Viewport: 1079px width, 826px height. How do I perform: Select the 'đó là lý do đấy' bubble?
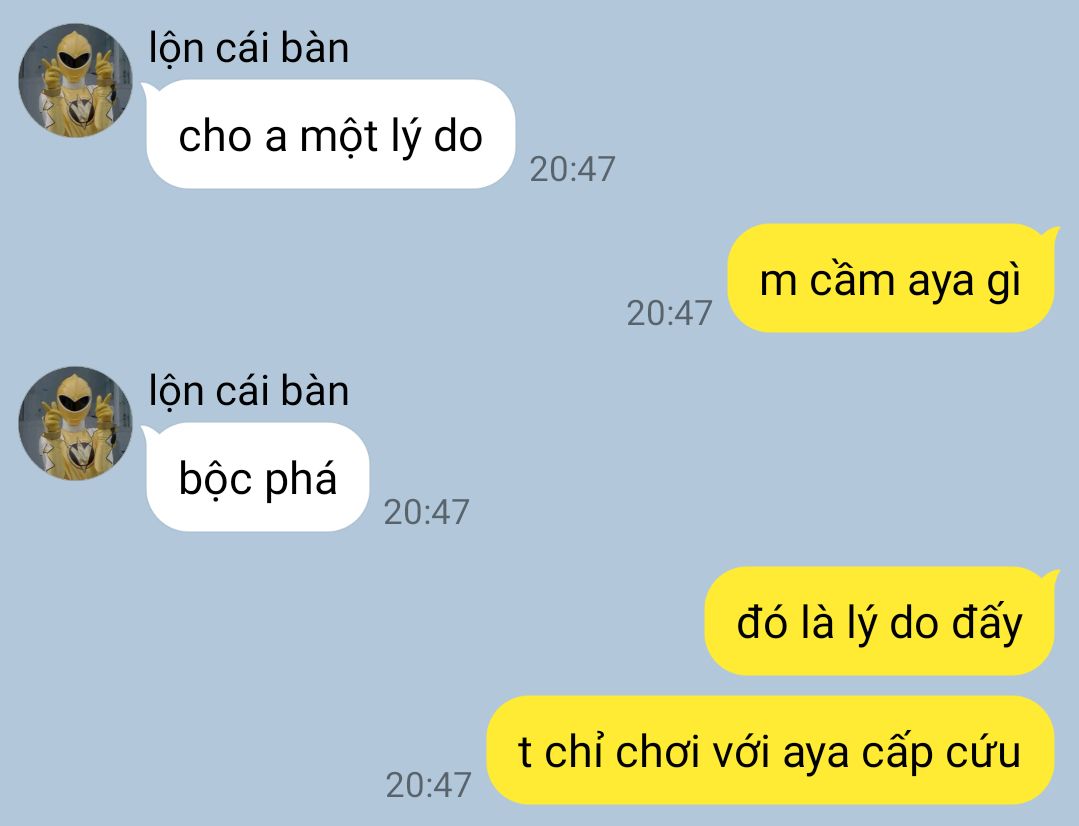pyautogui.click(x=881, y=621)
